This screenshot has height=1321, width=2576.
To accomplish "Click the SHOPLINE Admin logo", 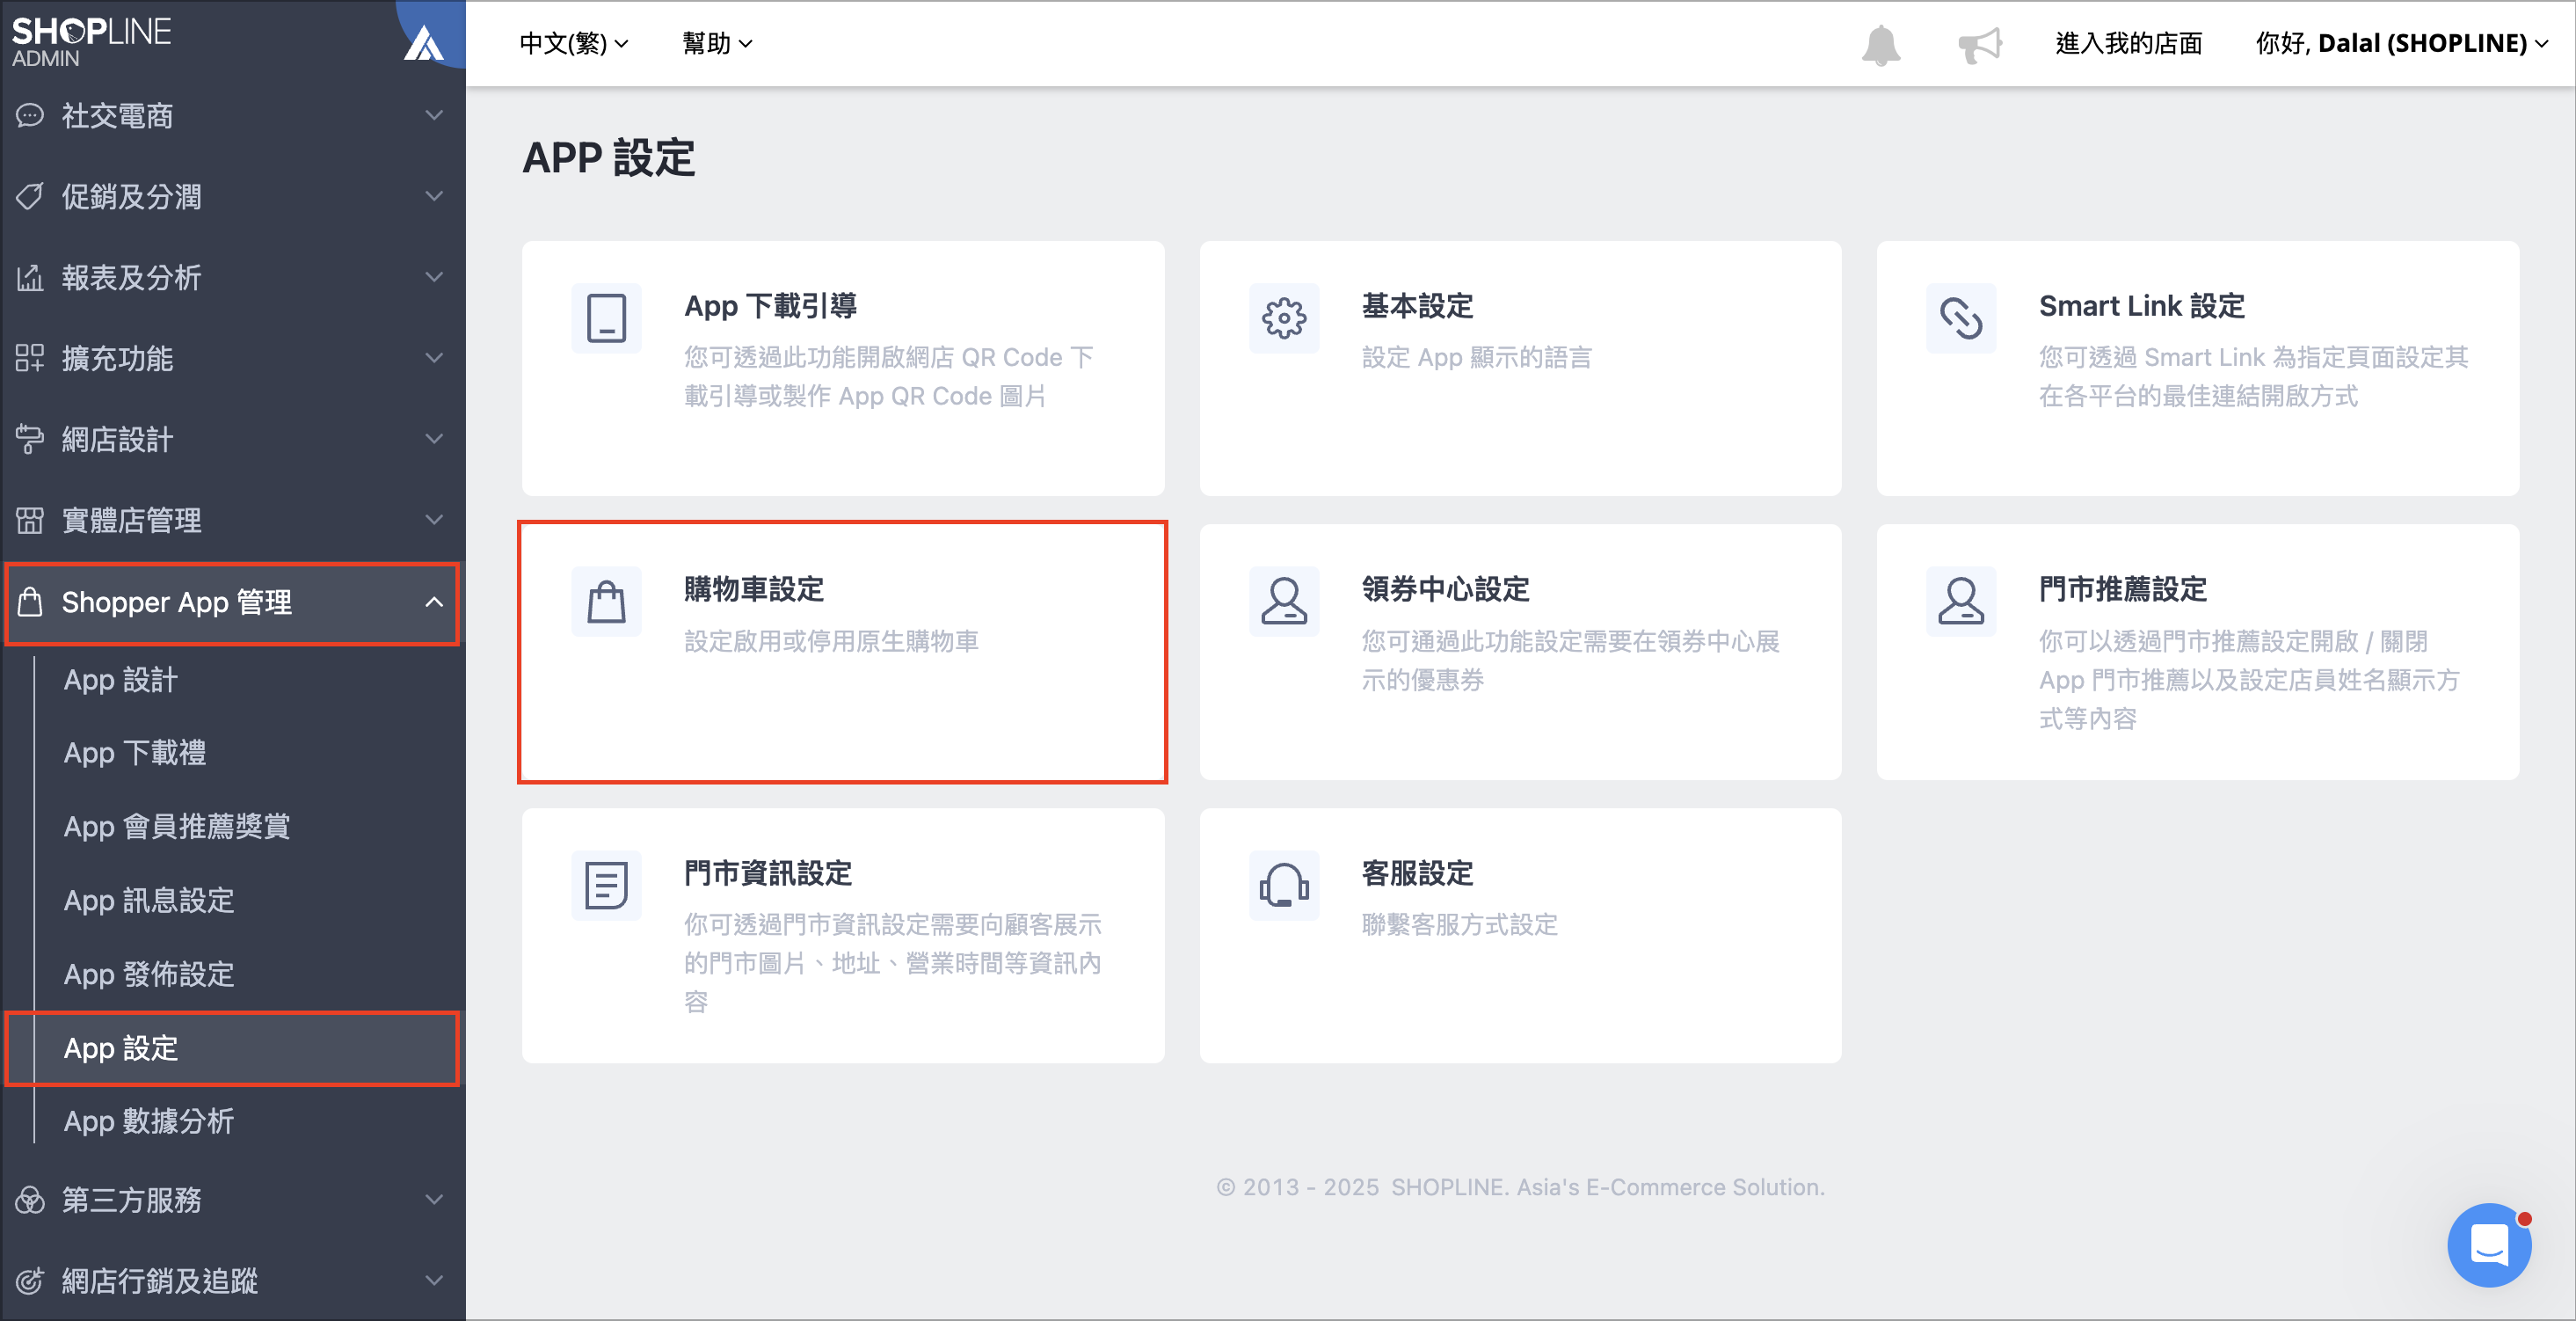I will pyautogui.click(x=91, y=42).
